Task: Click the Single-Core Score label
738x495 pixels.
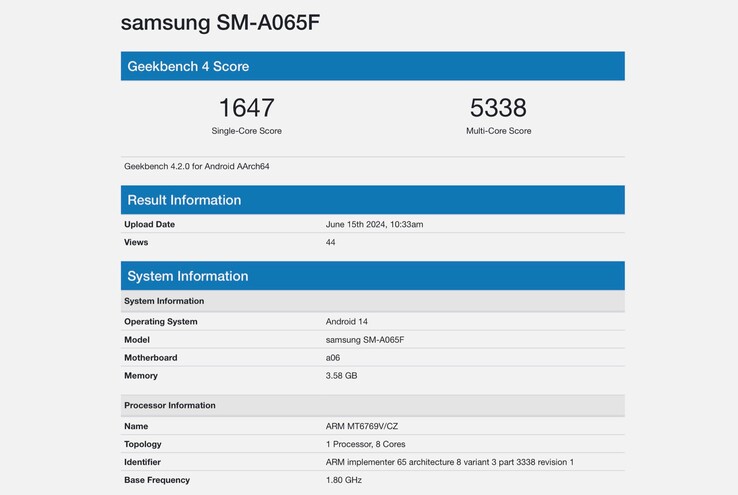Action: (246, 131)
